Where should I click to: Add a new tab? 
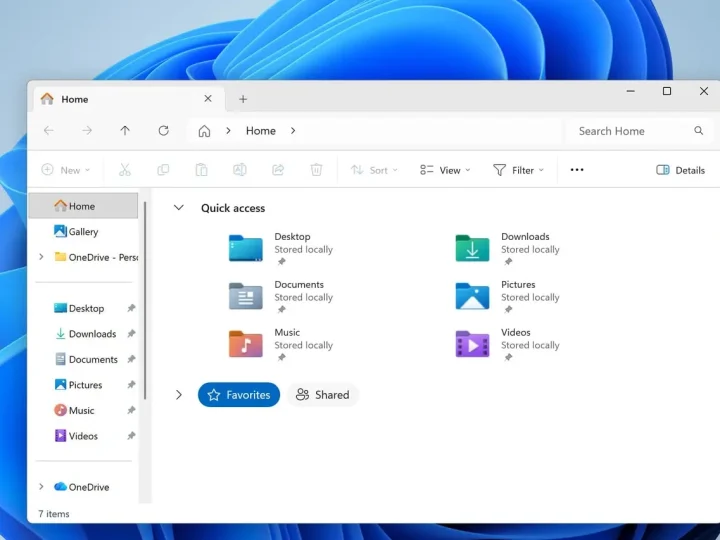(243, 99)
